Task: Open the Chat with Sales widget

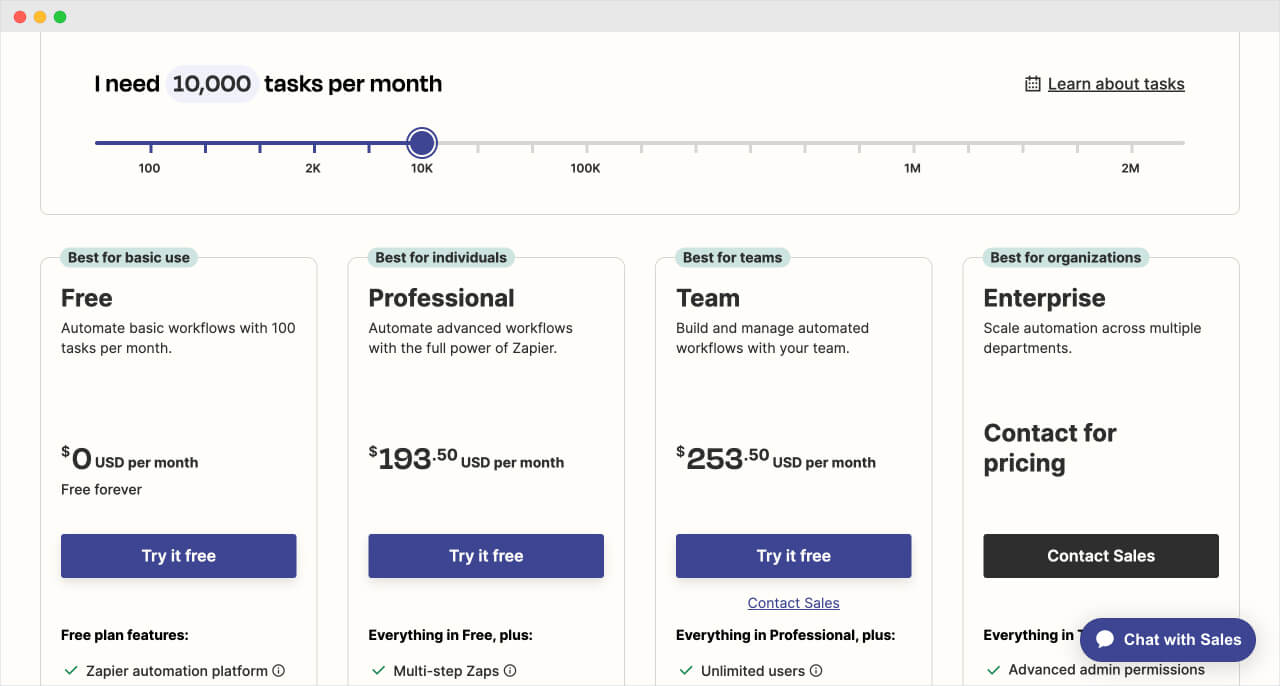Action: (x=1168, y=640)
